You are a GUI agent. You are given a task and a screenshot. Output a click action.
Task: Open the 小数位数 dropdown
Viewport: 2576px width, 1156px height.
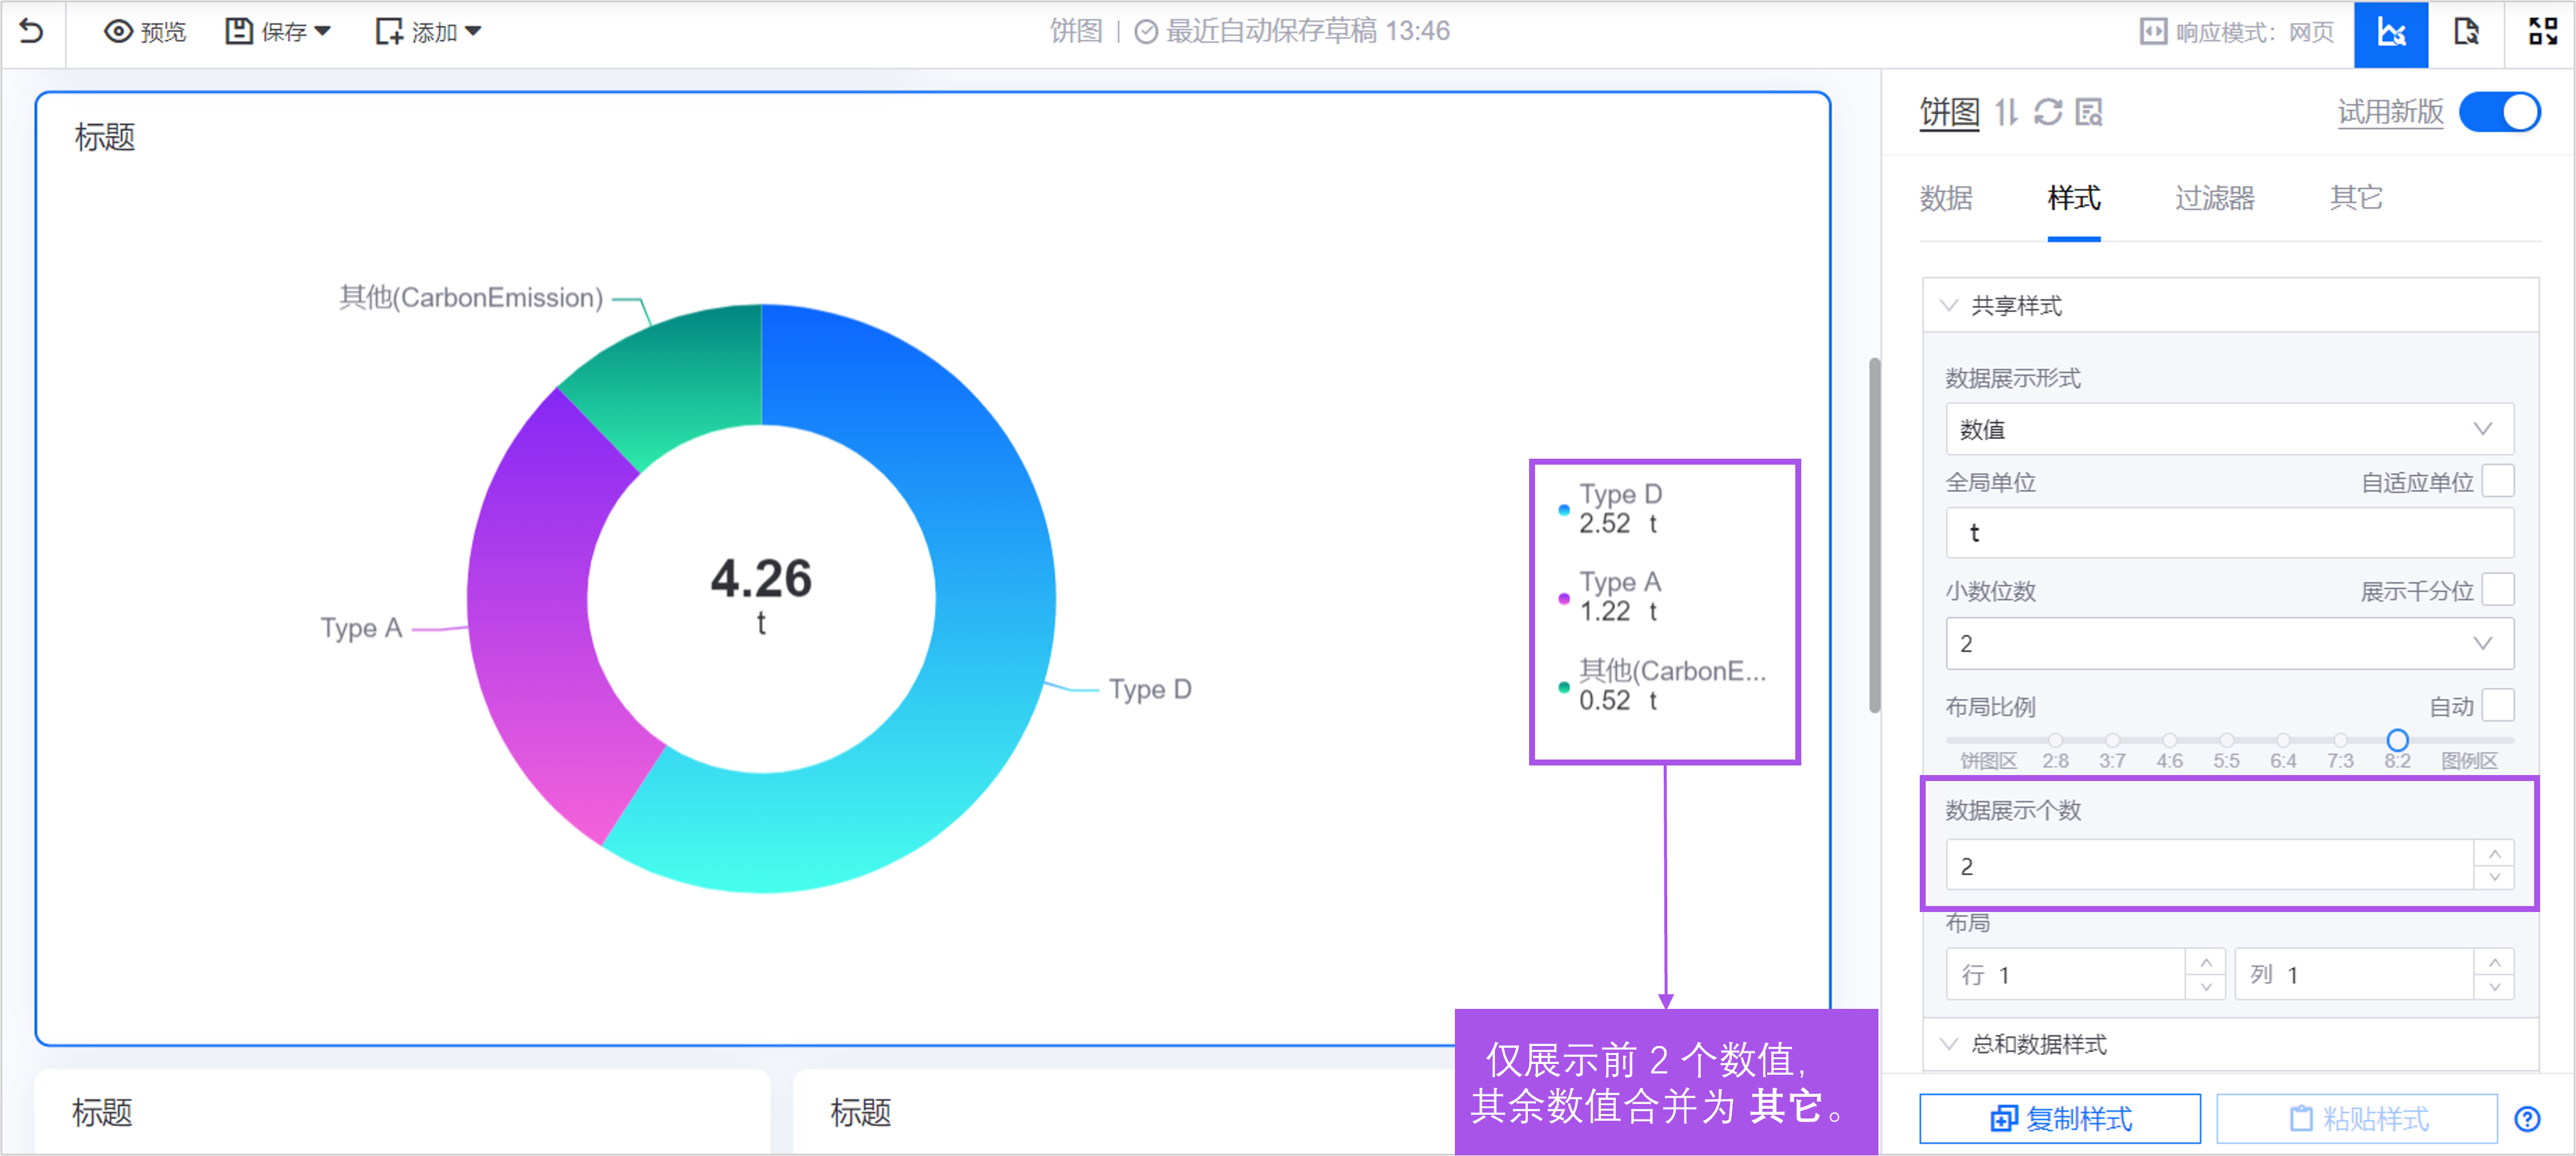(2229, 643)
